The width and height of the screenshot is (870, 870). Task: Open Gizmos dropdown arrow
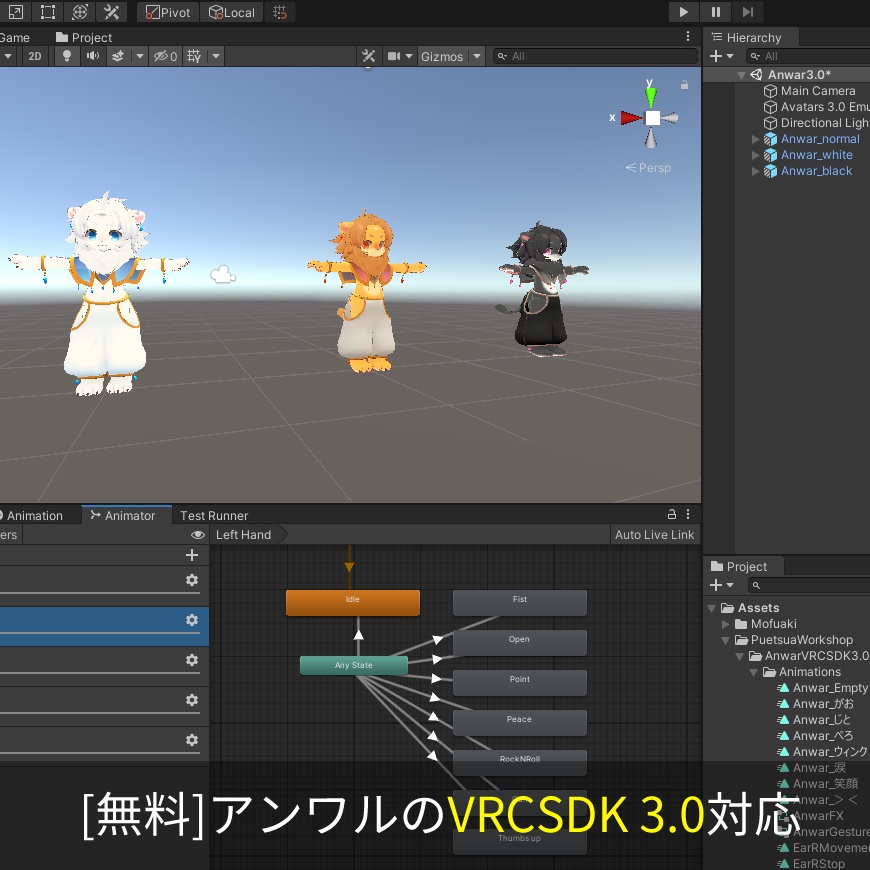[x=477, y=56]
